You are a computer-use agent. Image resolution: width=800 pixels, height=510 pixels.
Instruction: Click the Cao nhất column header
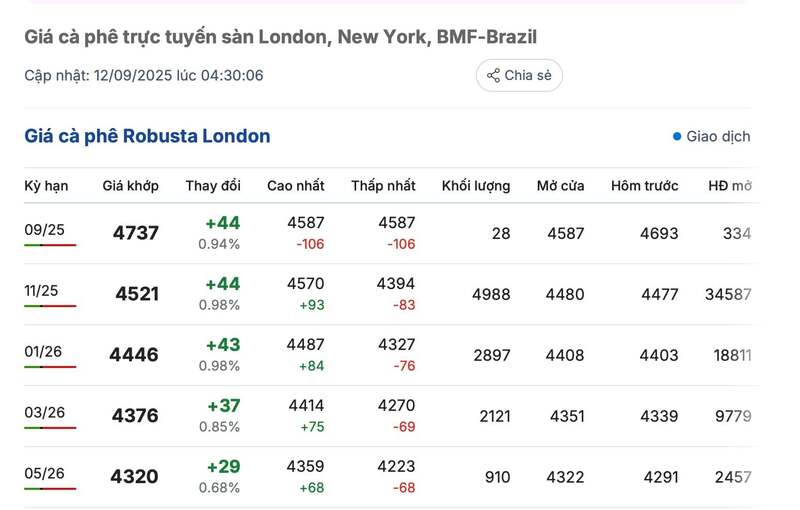[296, 186]
